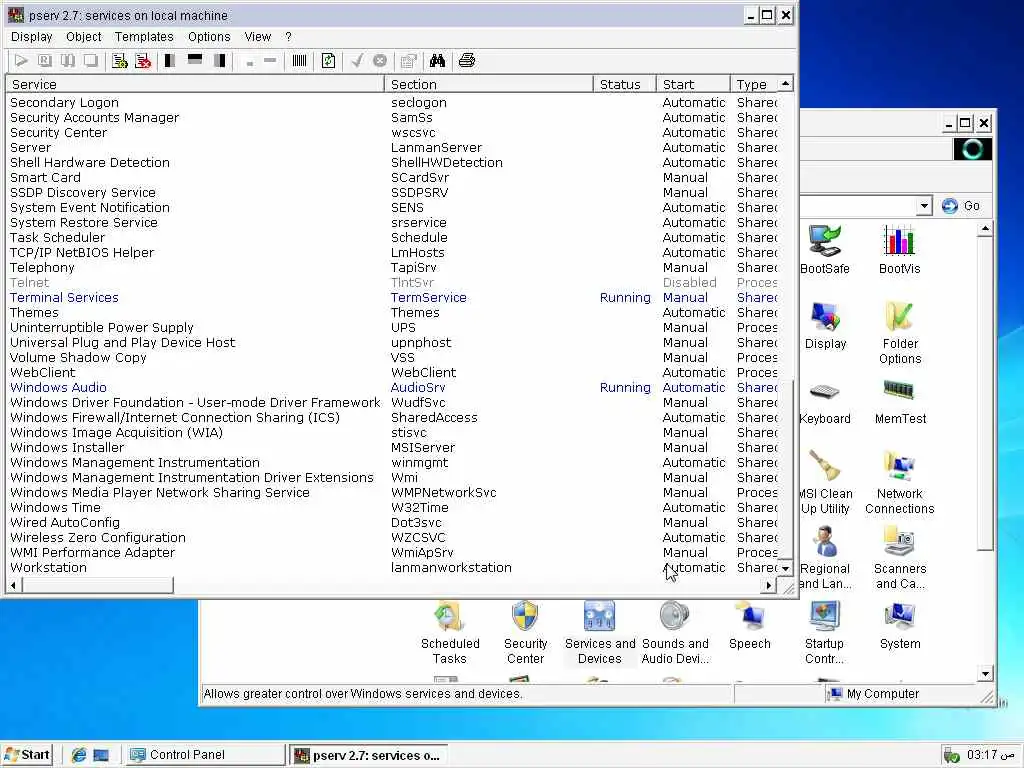Select the Task Scheduler service row

click(x=392, y=238)
